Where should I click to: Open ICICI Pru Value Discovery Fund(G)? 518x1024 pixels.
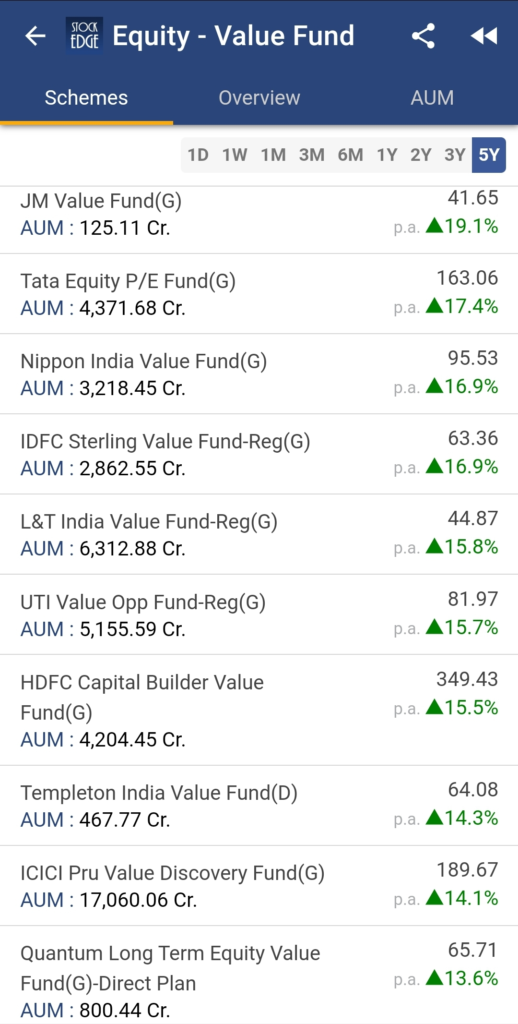coord(259,886)
